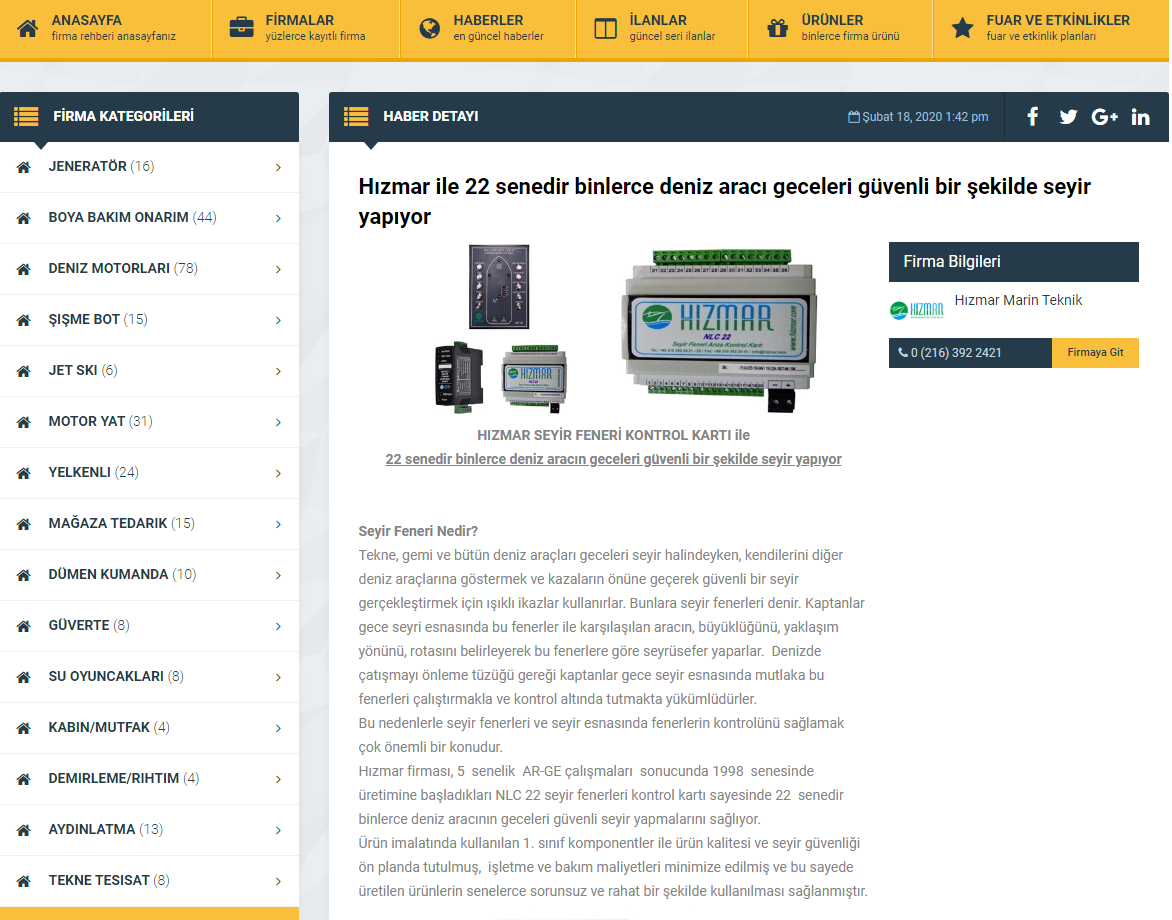Viewport: 1172px width, 920px height.
Task: Open the HABERLER news menu
Action: click(x=488, y=28)
